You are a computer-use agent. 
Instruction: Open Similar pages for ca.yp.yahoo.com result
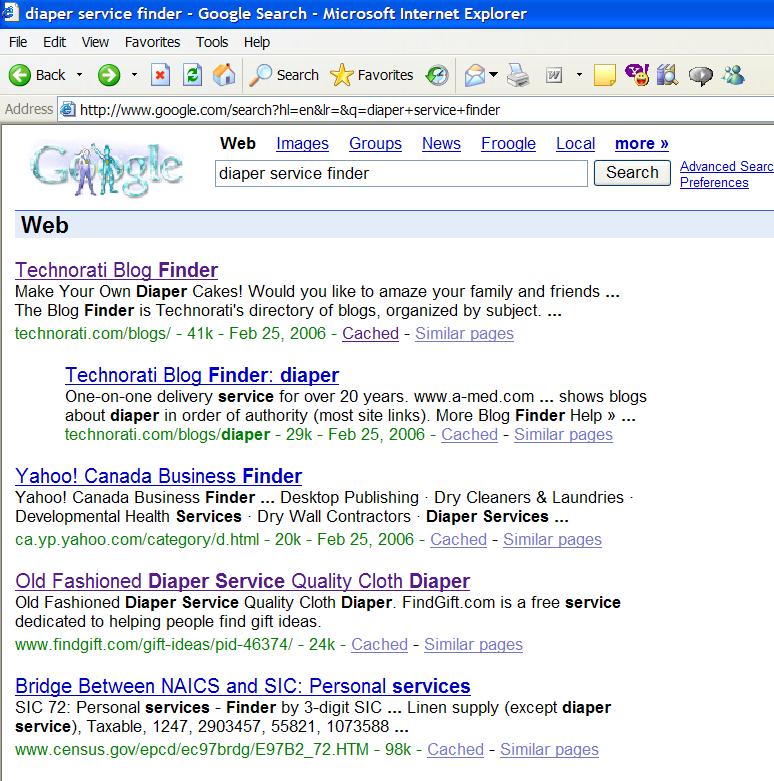[552, 539]
